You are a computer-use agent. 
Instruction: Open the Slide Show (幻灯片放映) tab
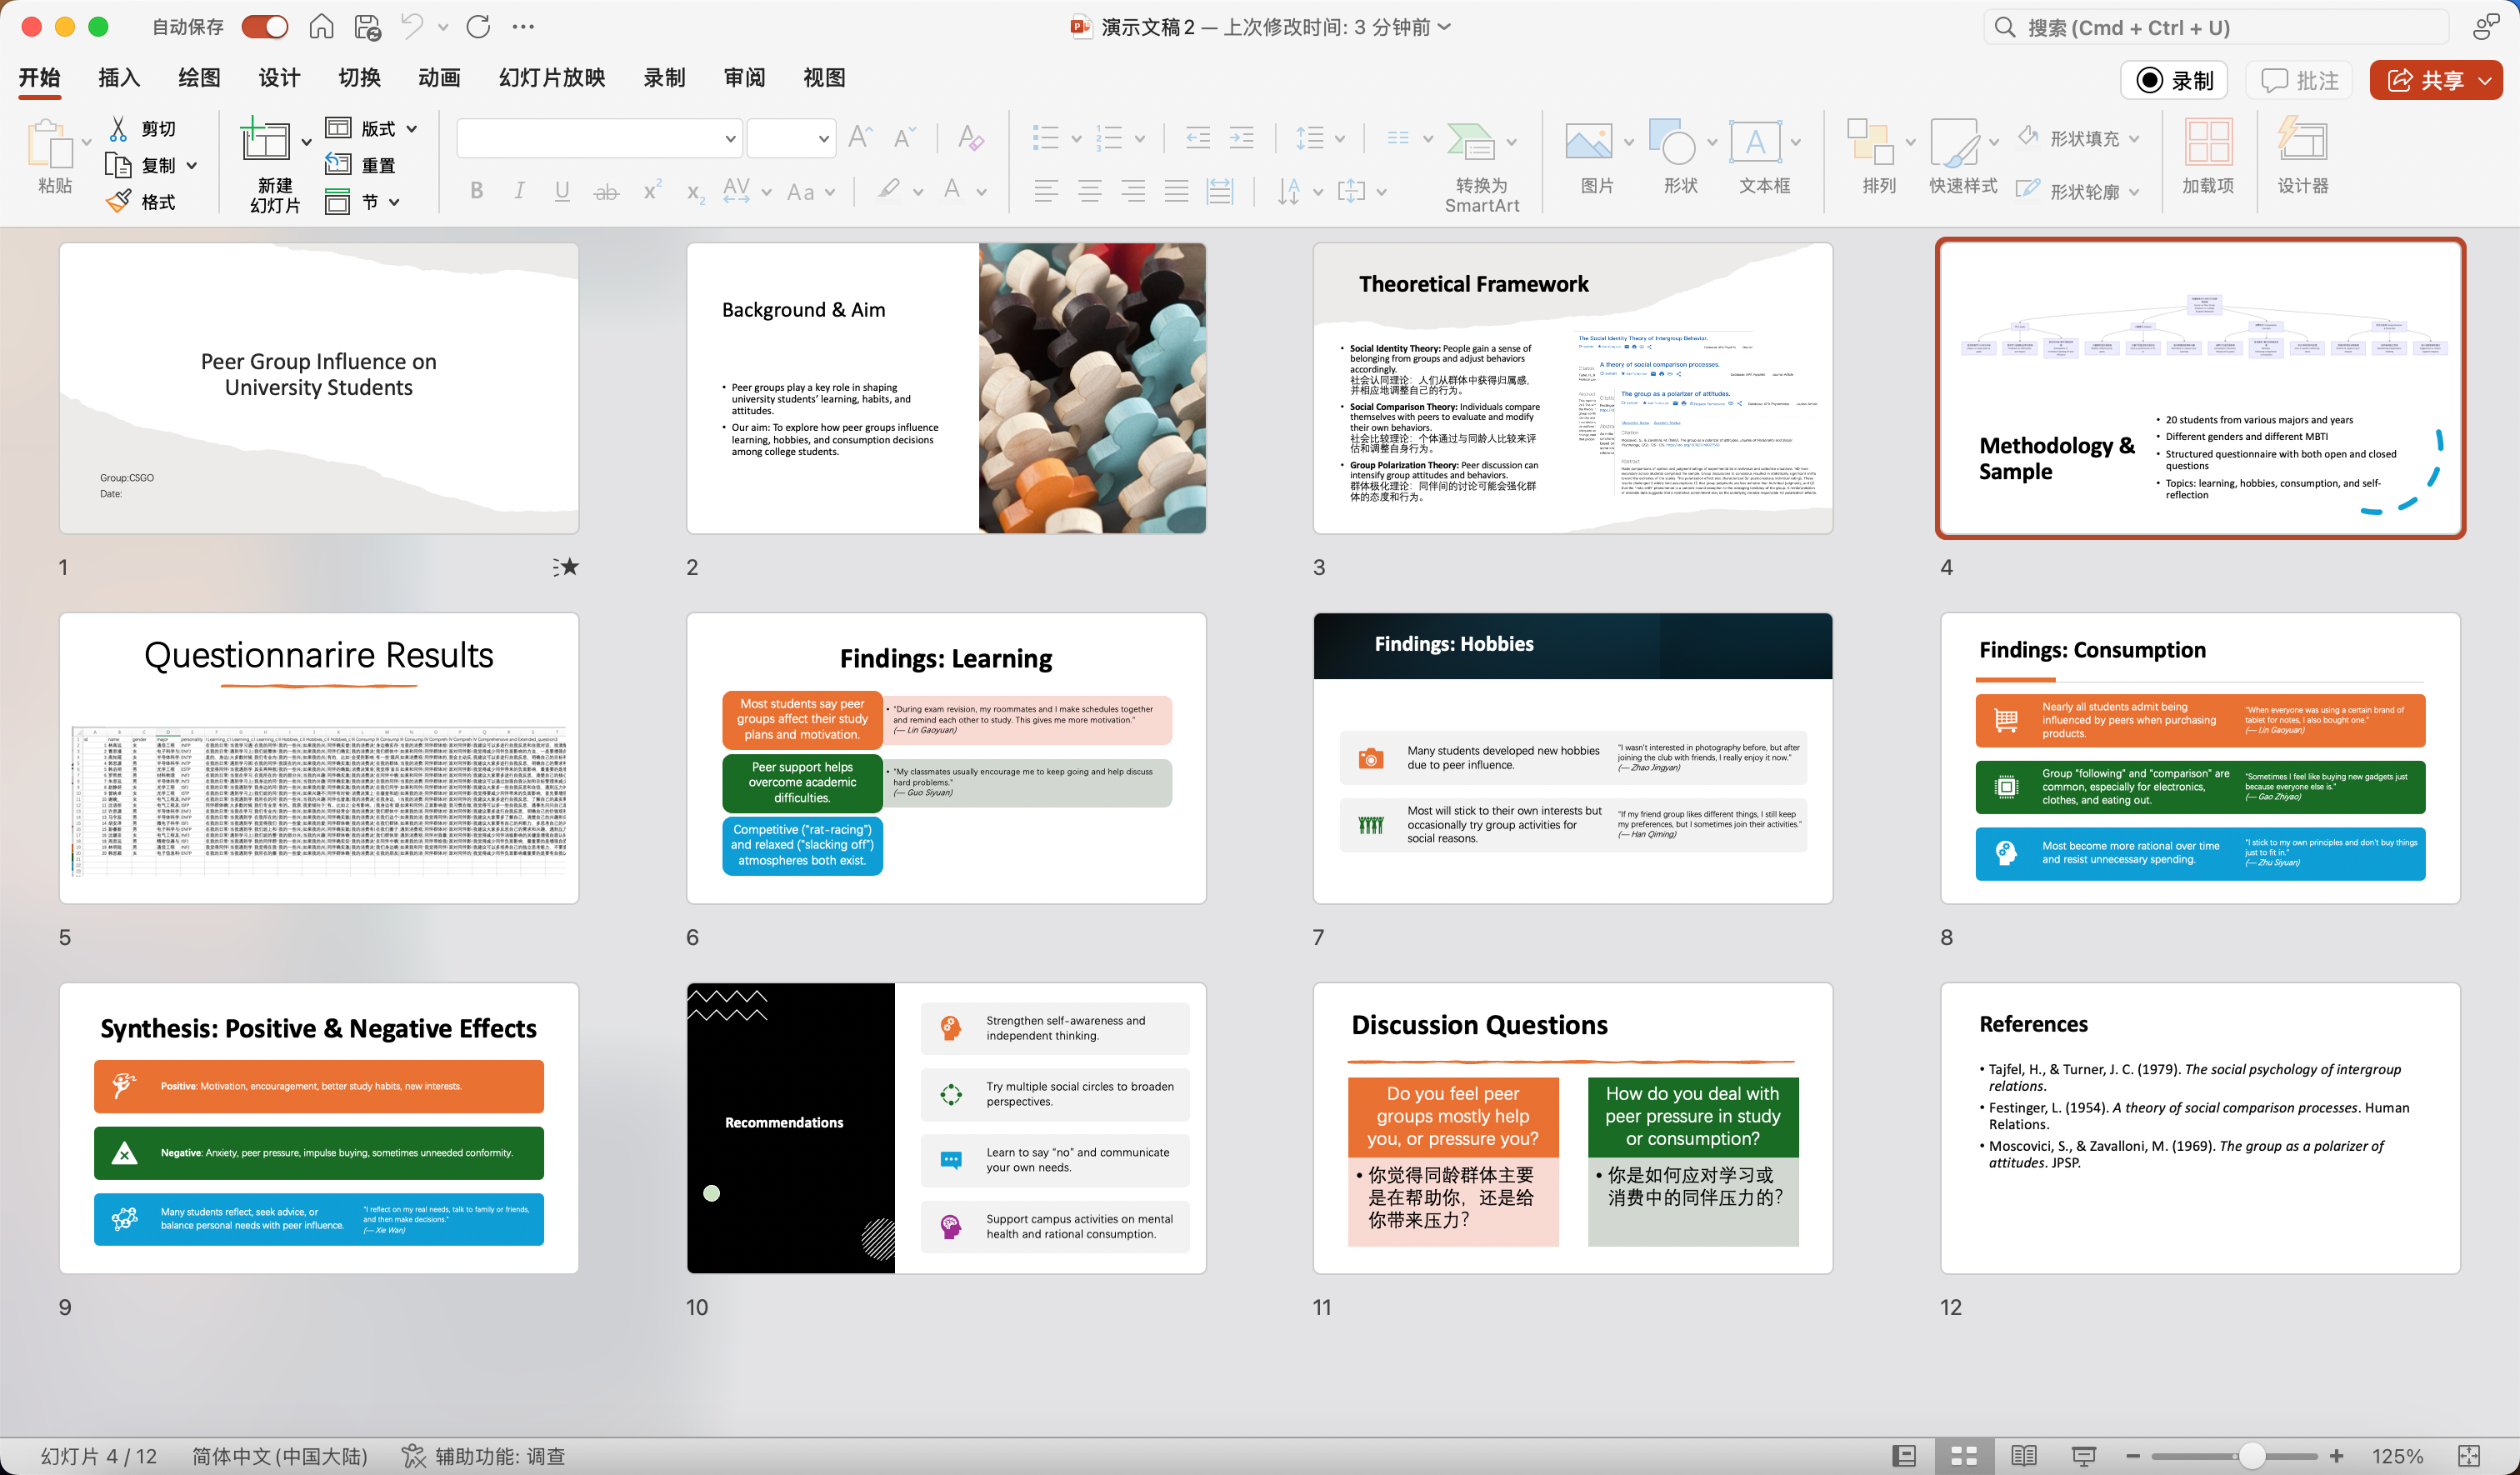coord(552,78)
